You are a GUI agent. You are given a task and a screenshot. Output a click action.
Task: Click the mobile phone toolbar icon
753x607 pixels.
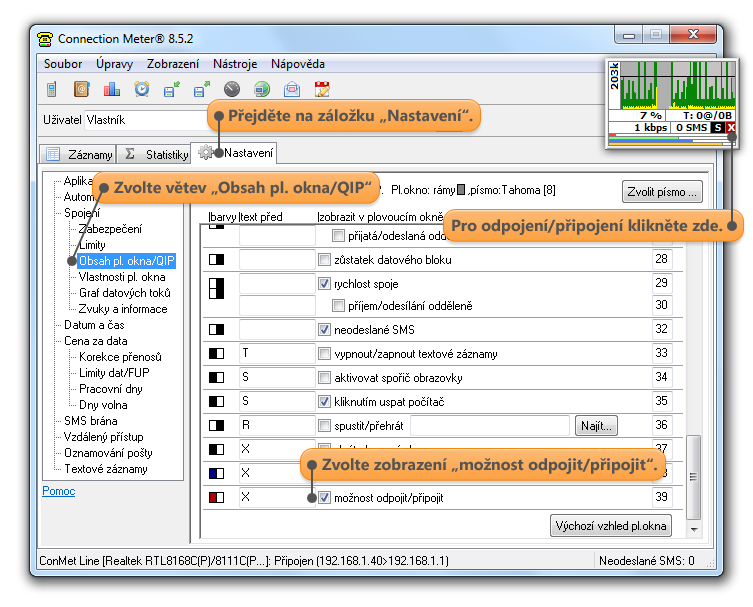52,89
